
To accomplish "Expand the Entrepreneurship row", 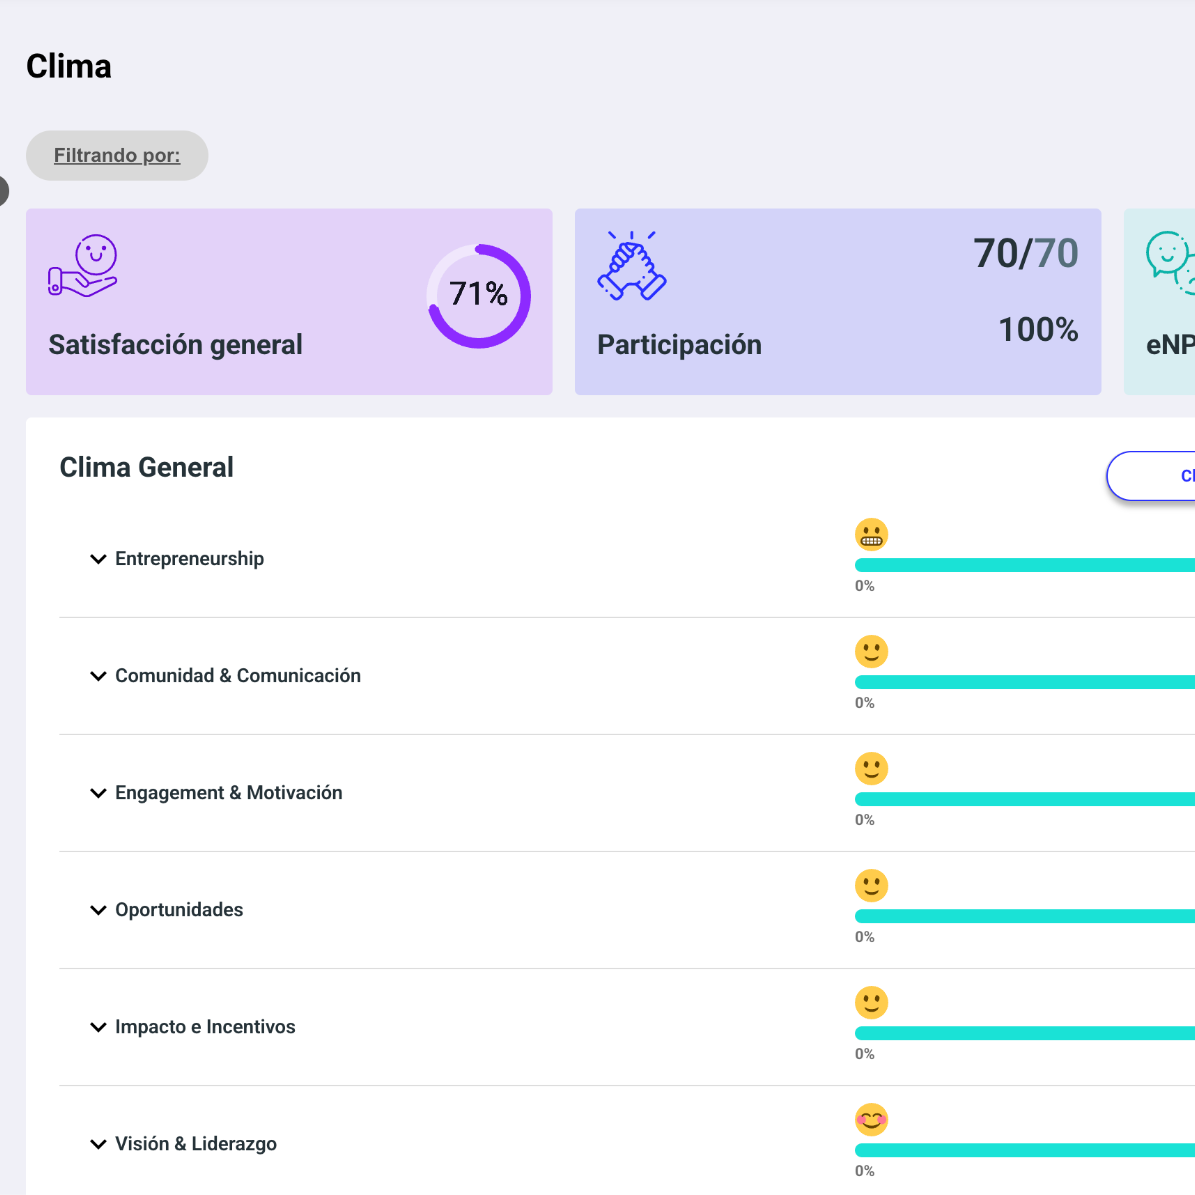I will 98,559.
